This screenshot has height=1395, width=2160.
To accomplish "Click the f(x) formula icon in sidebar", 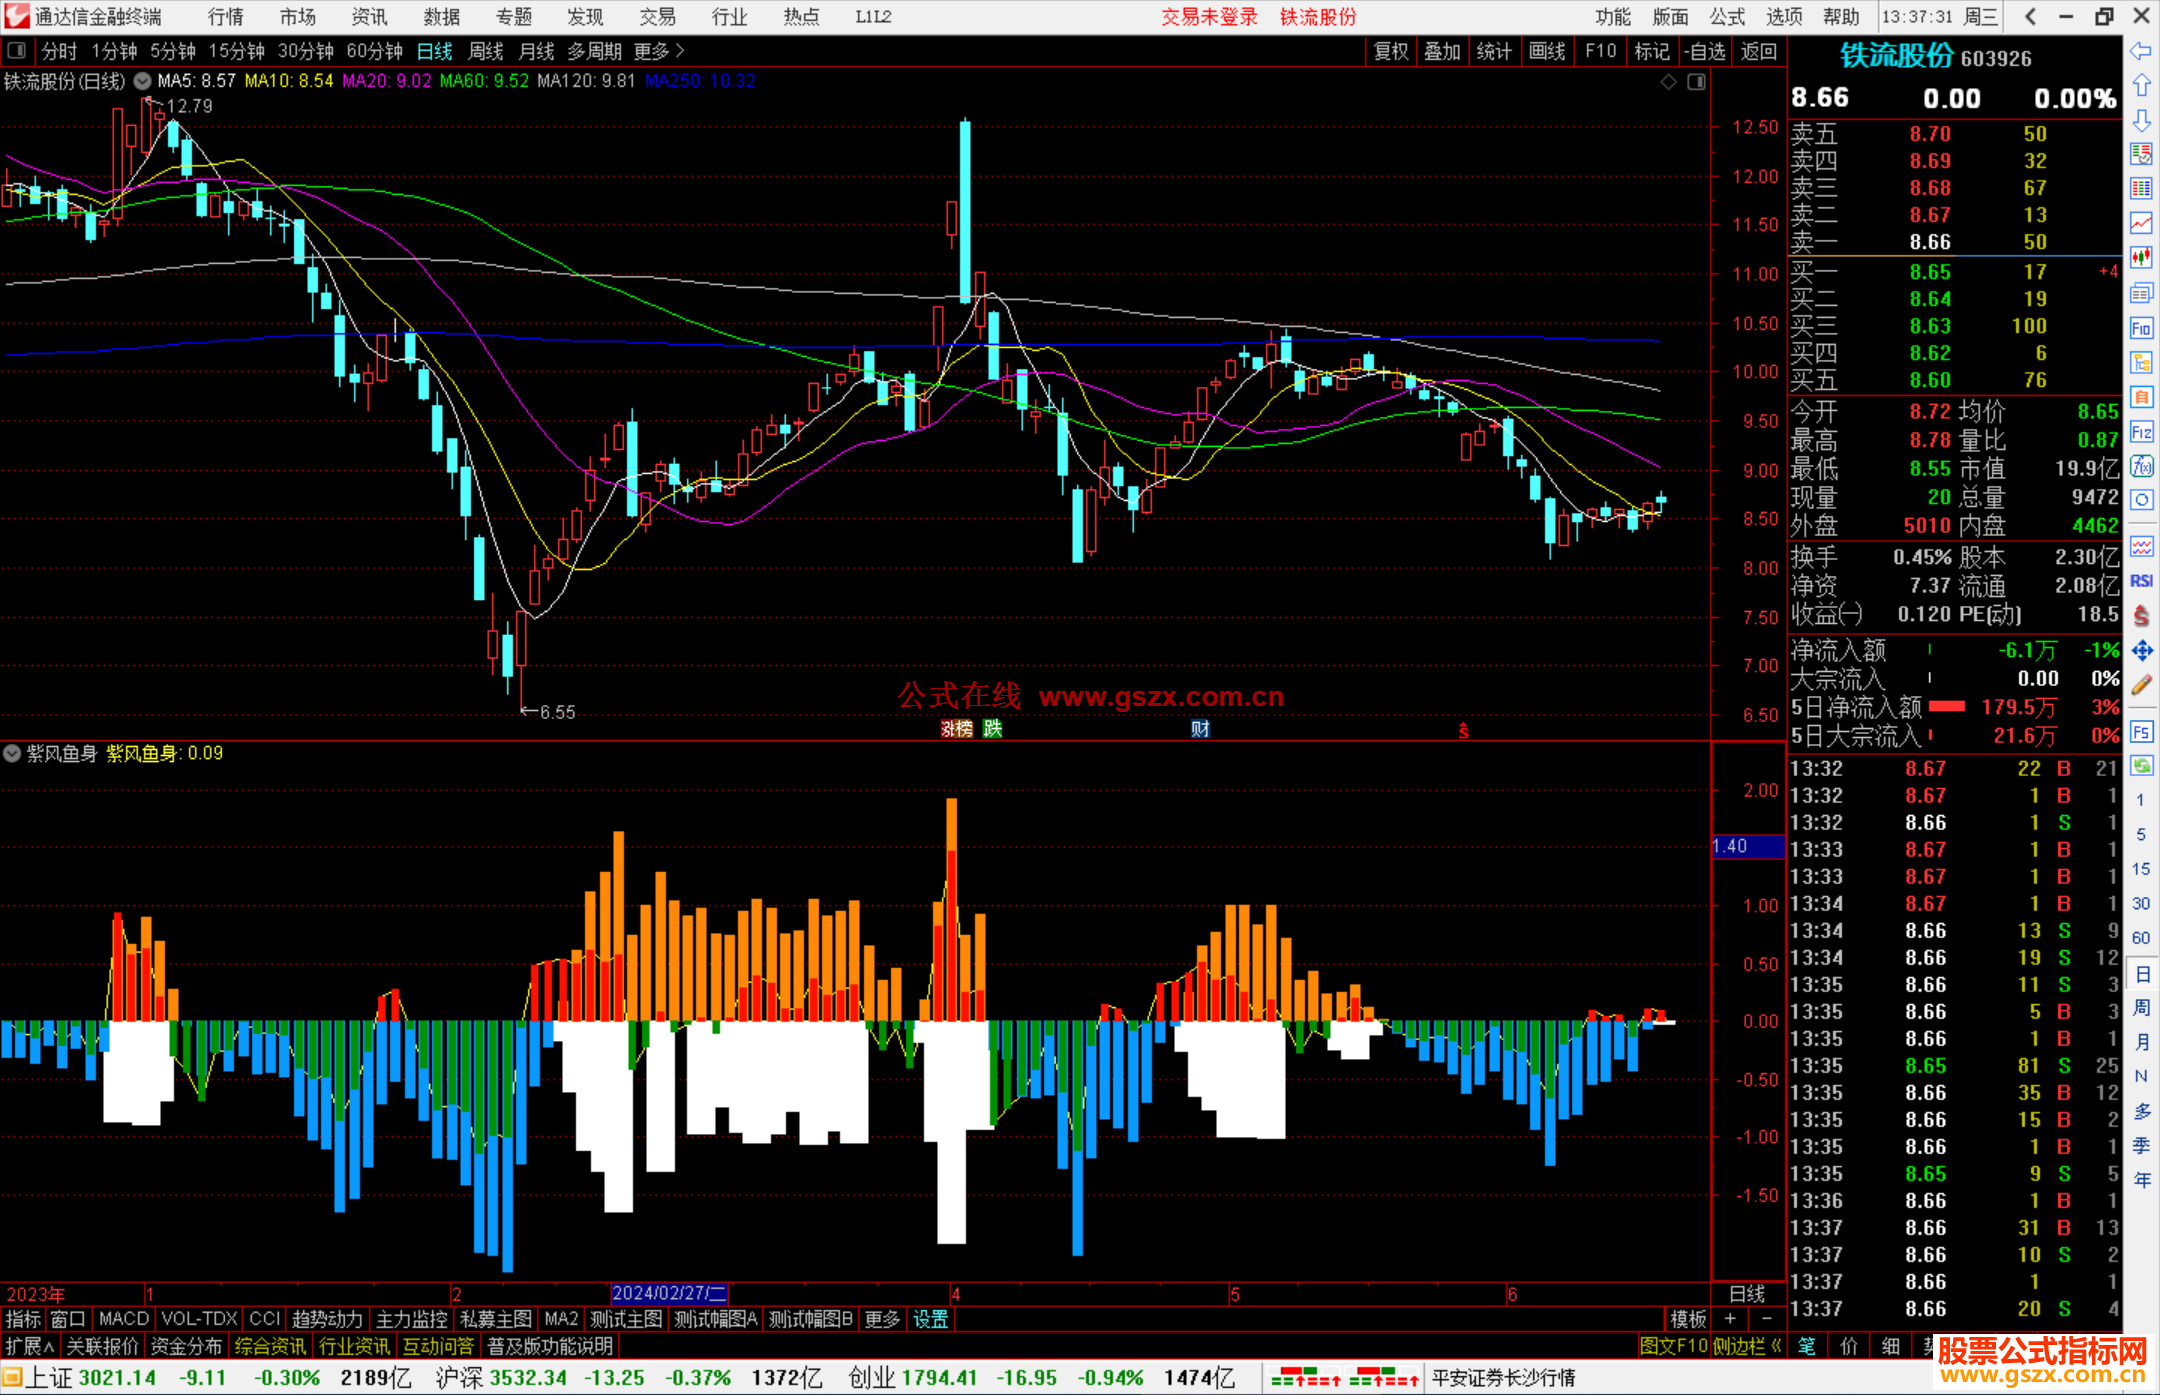I will tap(2141, 466).
